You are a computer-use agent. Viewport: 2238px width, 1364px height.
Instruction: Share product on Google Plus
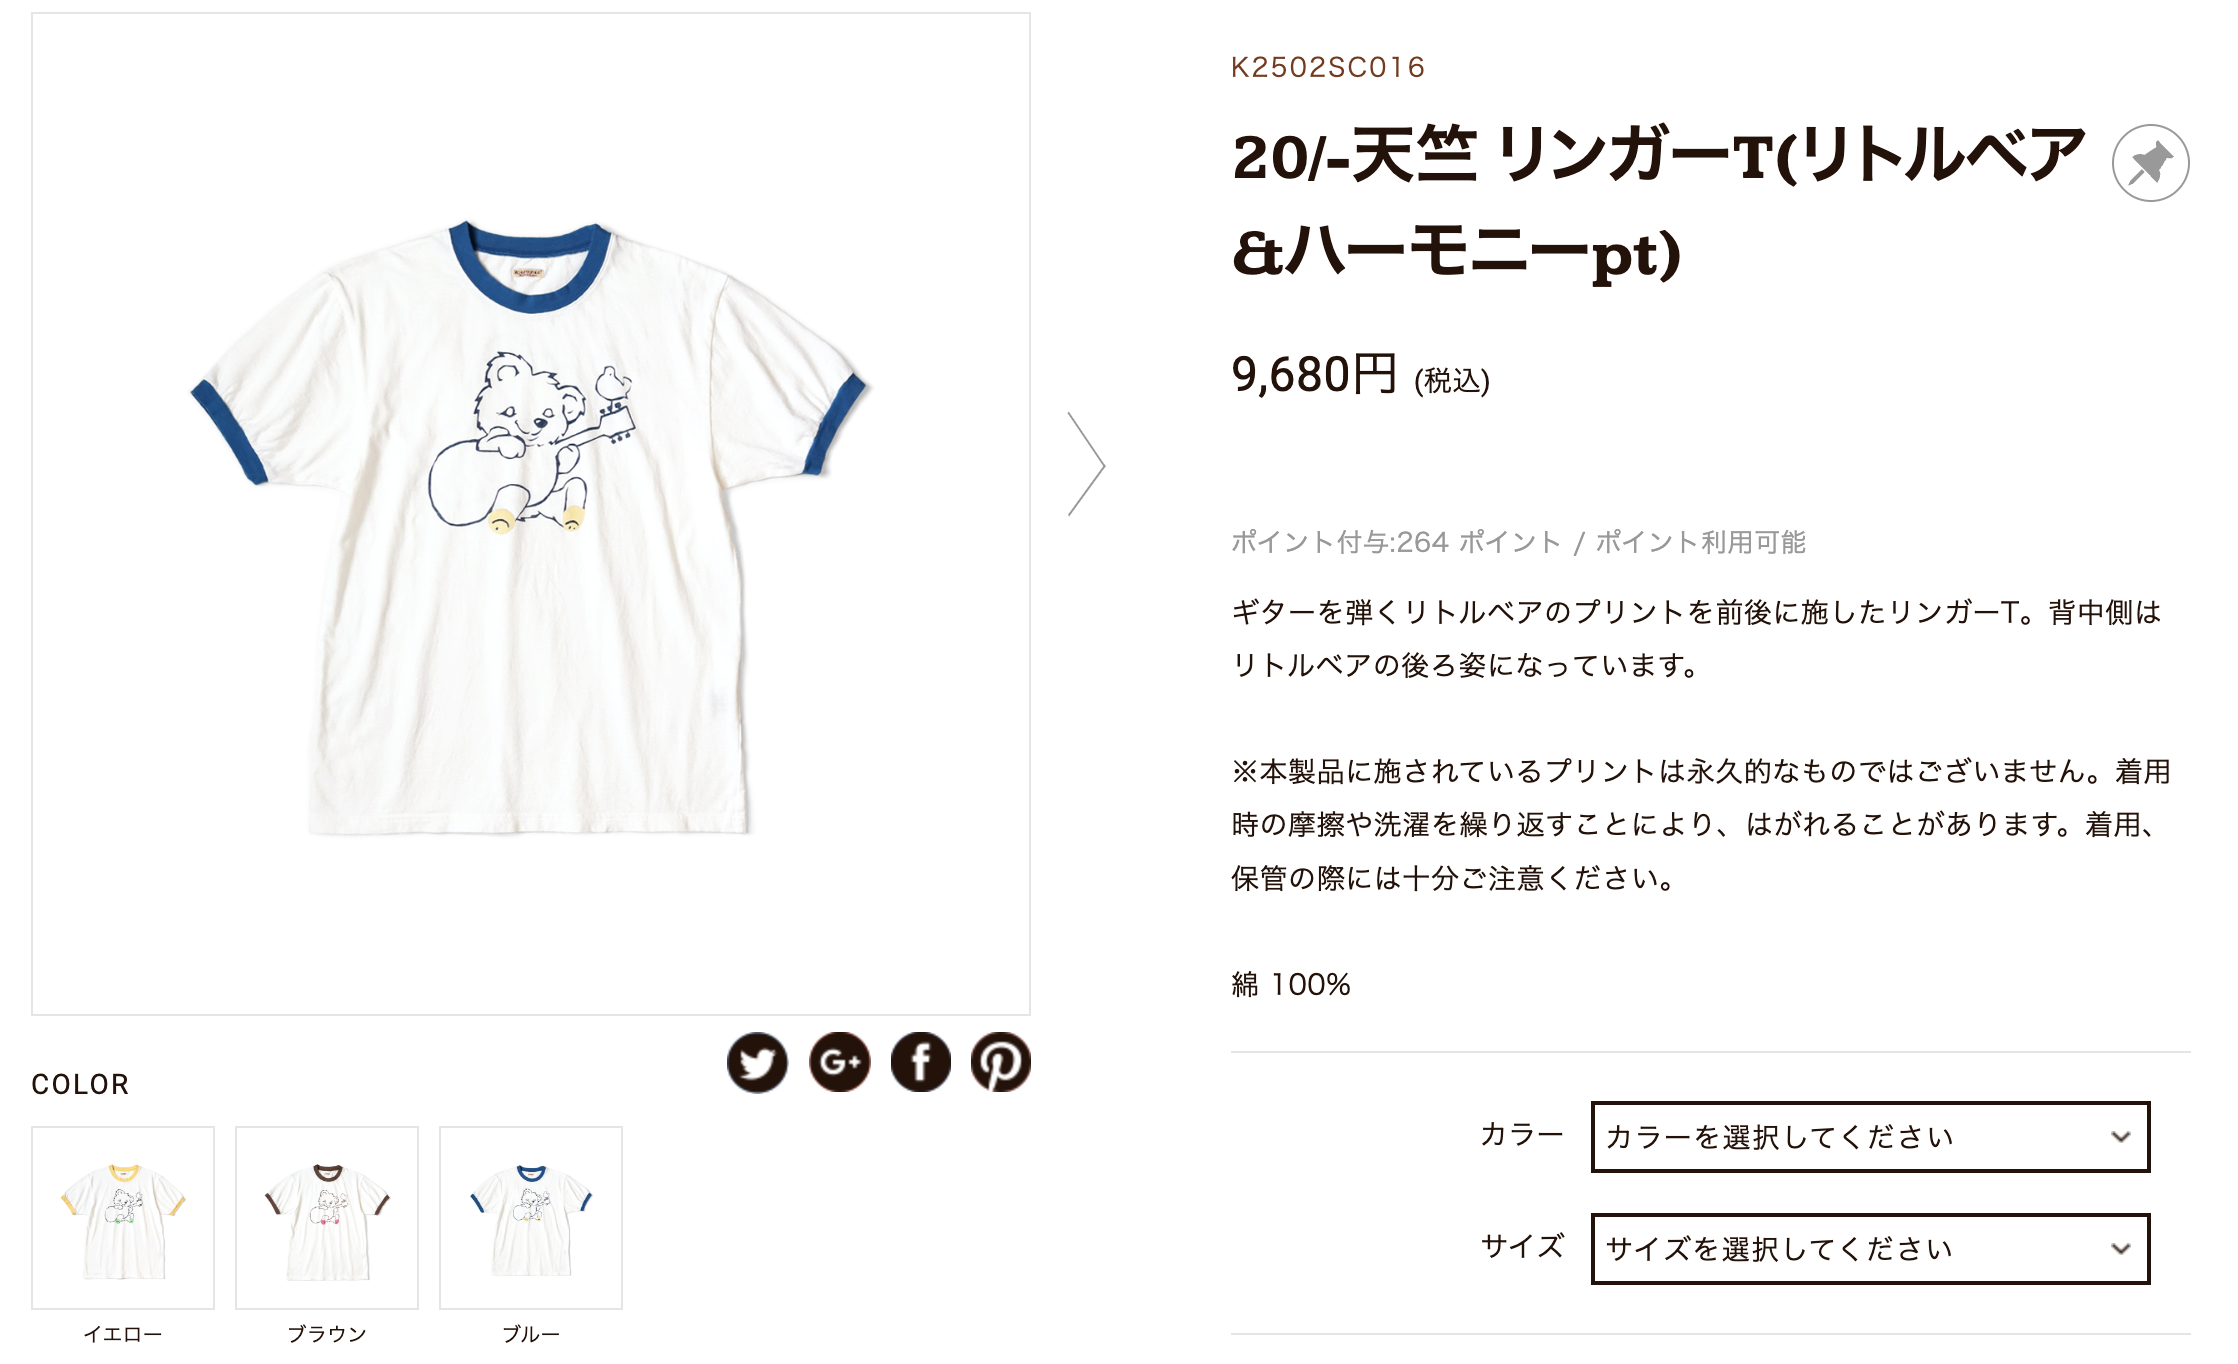[x=839, y=1062]
